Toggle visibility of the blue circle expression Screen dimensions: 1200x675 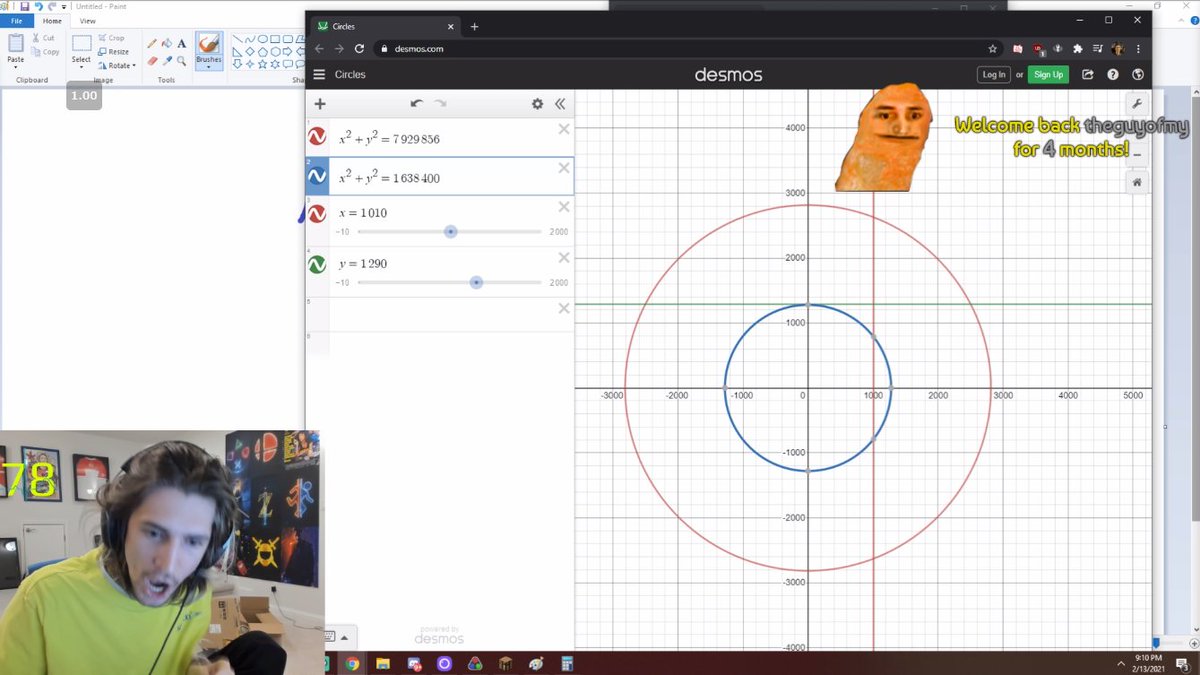pyautogui.click(x=317, y=176)
